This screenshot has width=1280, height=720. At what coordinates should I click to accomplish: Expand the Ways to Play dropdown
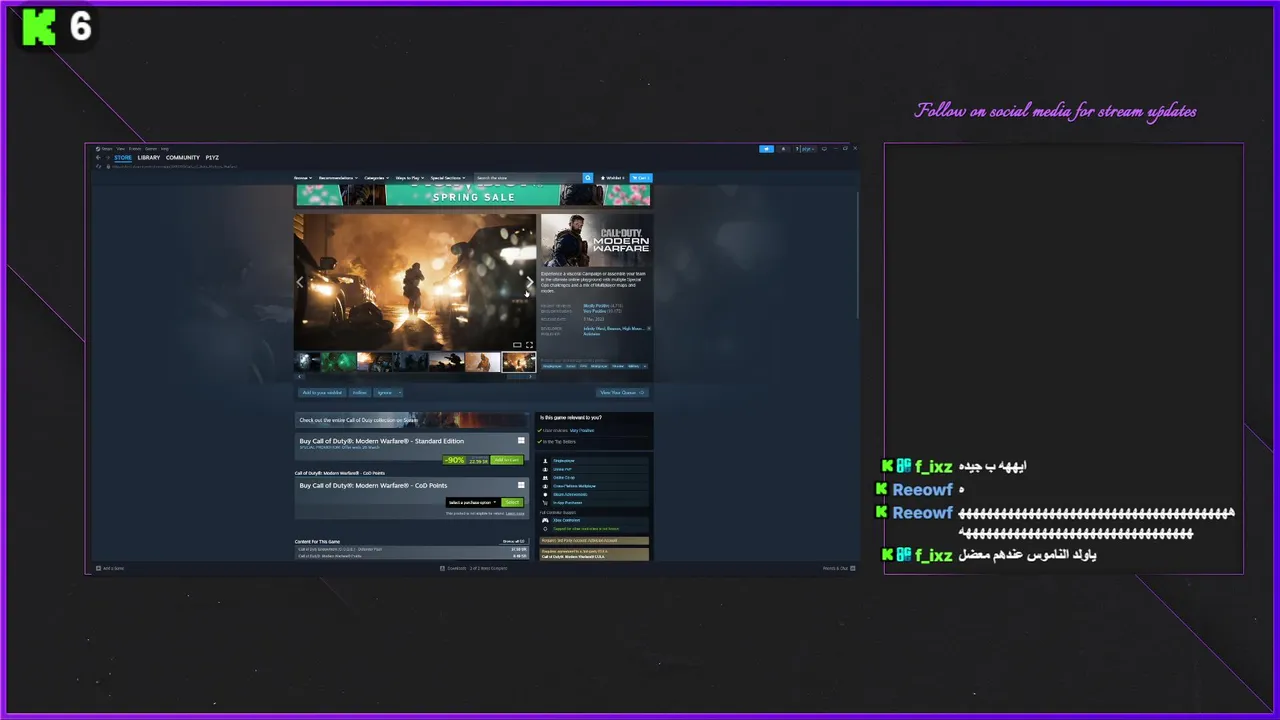coord(410,178)
